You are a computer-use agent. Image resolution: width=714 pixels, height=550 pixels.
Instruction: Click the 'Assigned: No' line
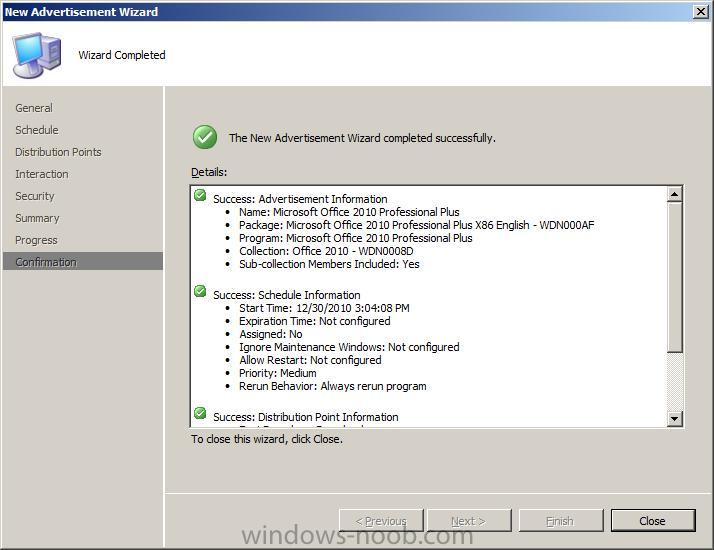[270, 334]
